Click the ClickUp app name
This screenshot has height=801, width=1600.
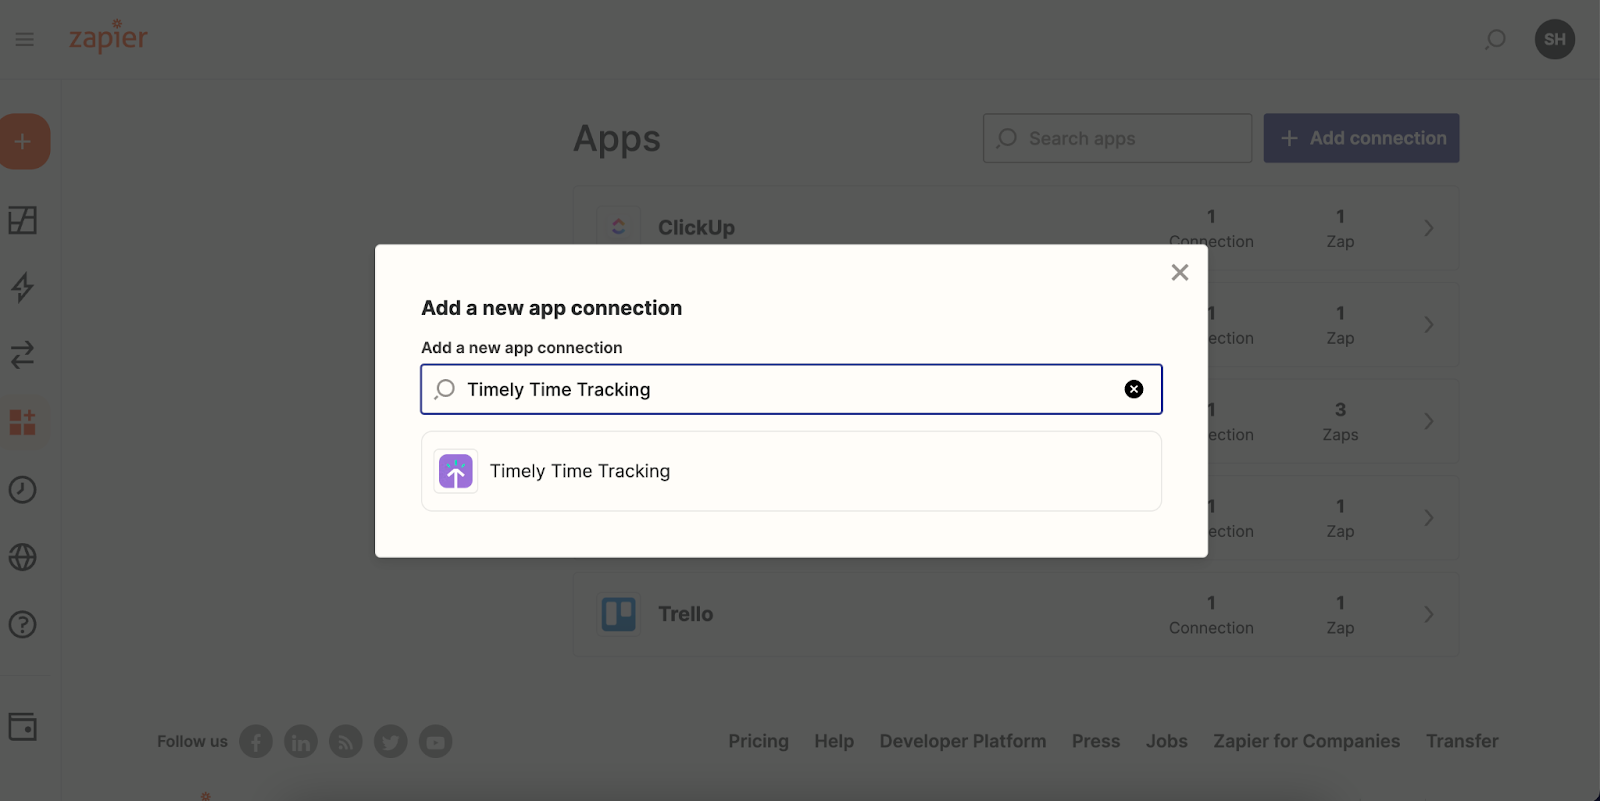click(x=696, y=227)
